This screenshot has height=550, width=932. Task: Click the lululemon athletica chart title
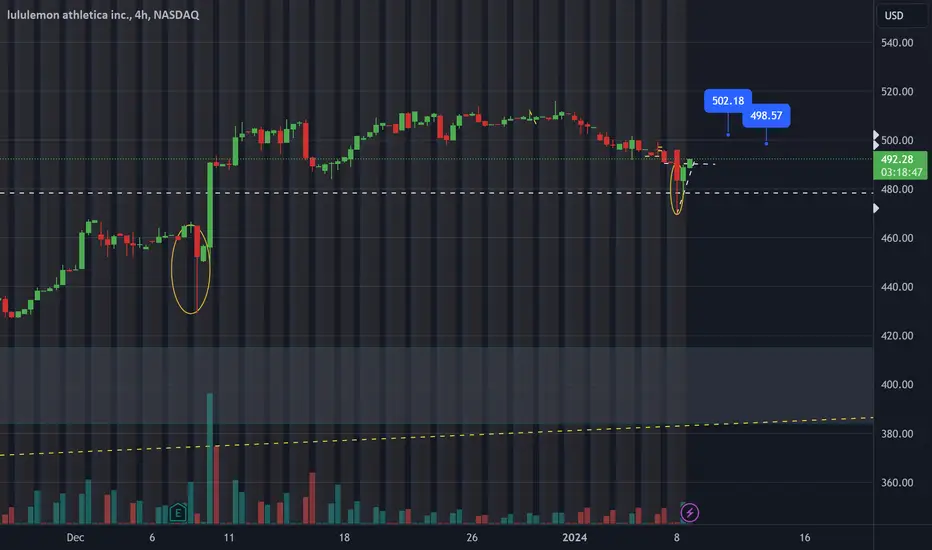point(103,15)
